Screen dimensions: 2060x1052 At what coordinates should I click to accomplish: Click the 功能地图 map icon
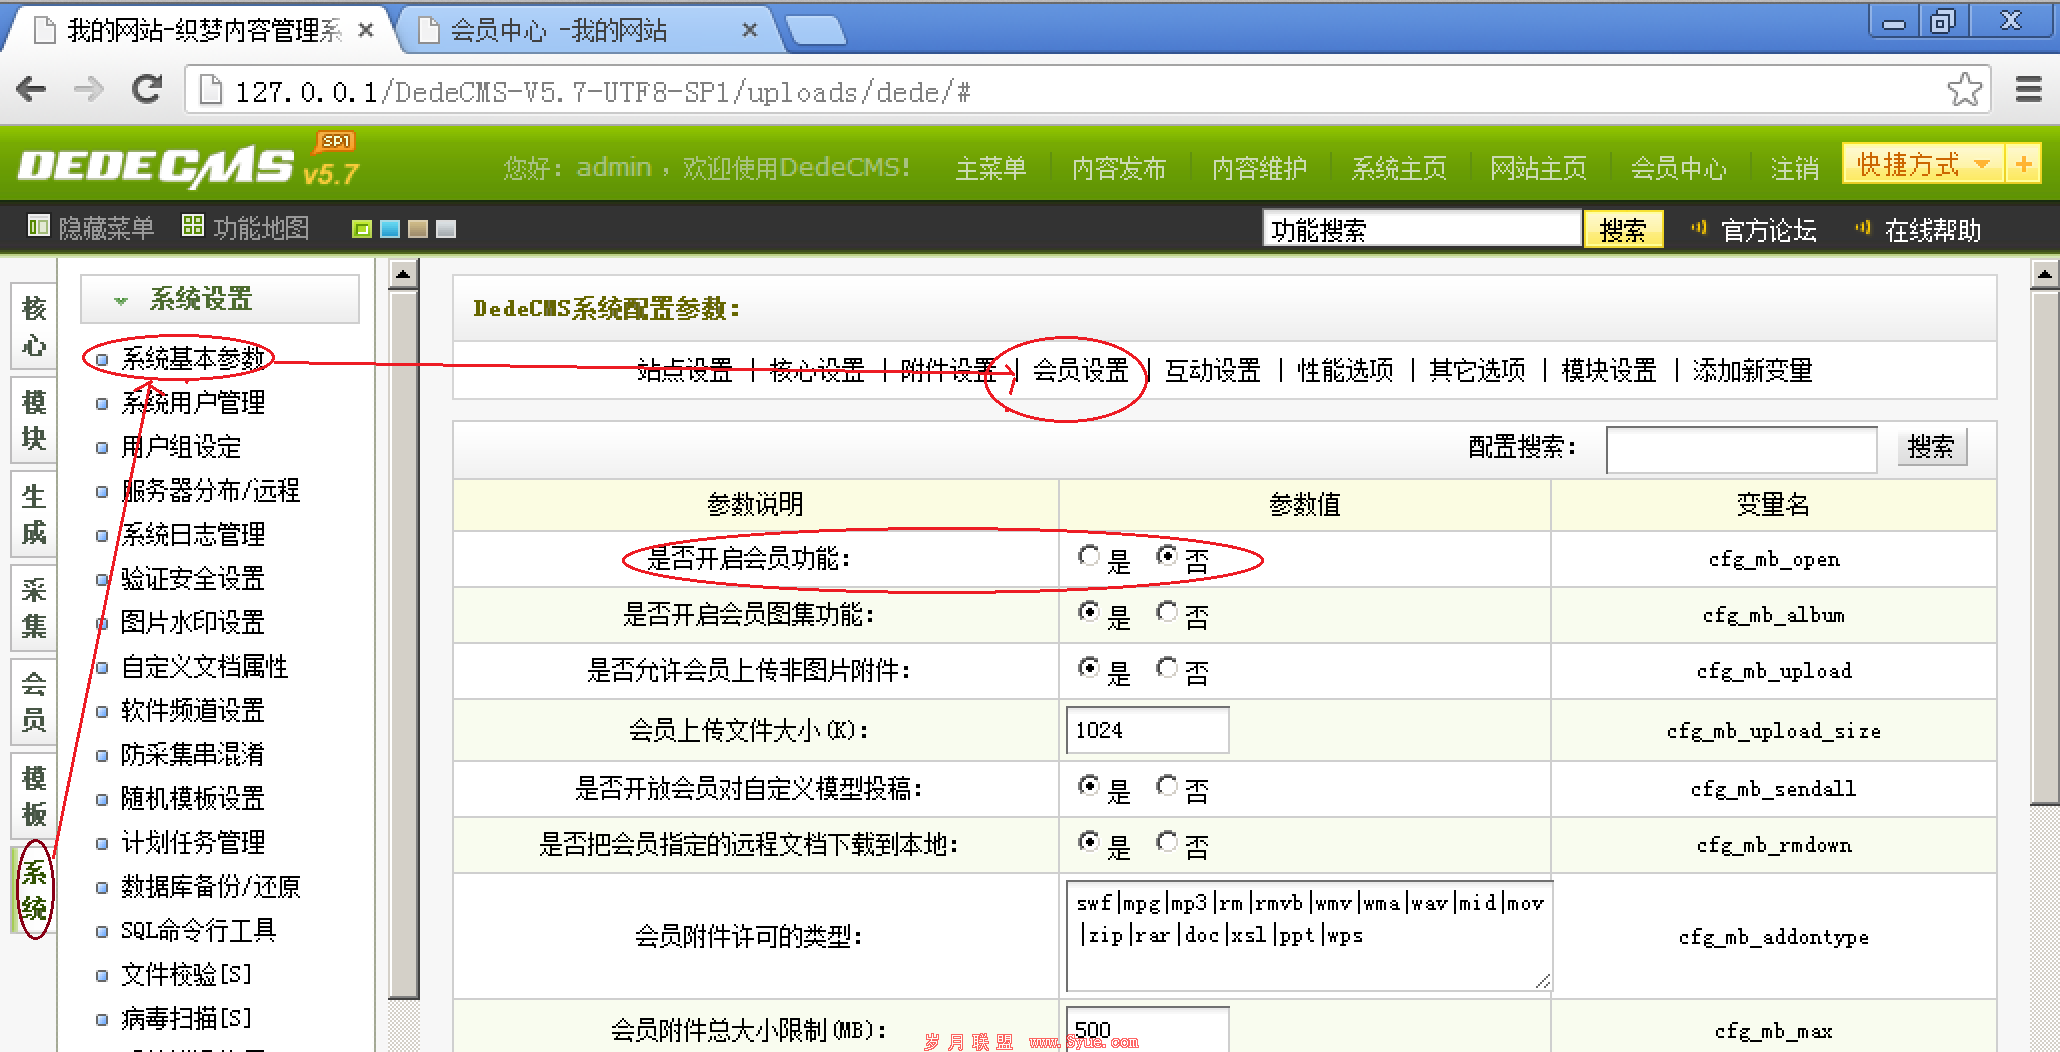(x=192, y=227)
